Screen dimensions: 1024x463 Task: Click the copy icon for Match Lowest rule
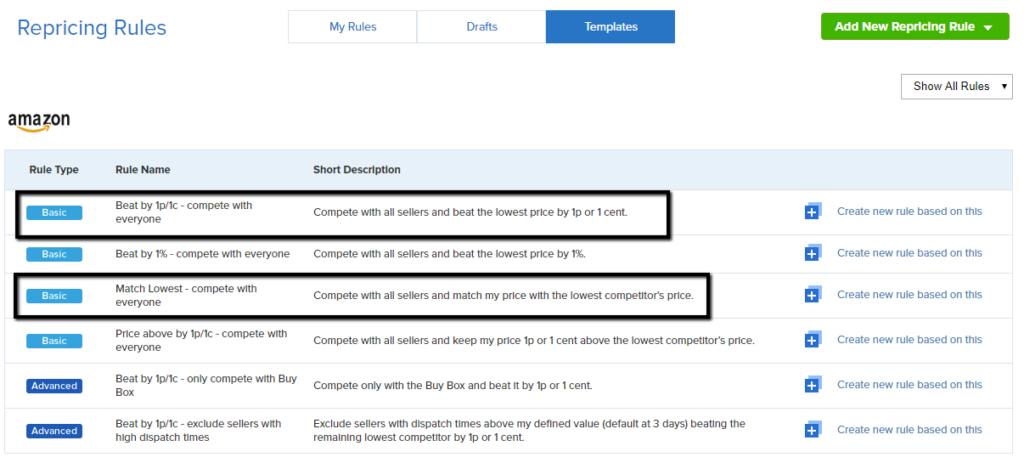pos(813,295)
